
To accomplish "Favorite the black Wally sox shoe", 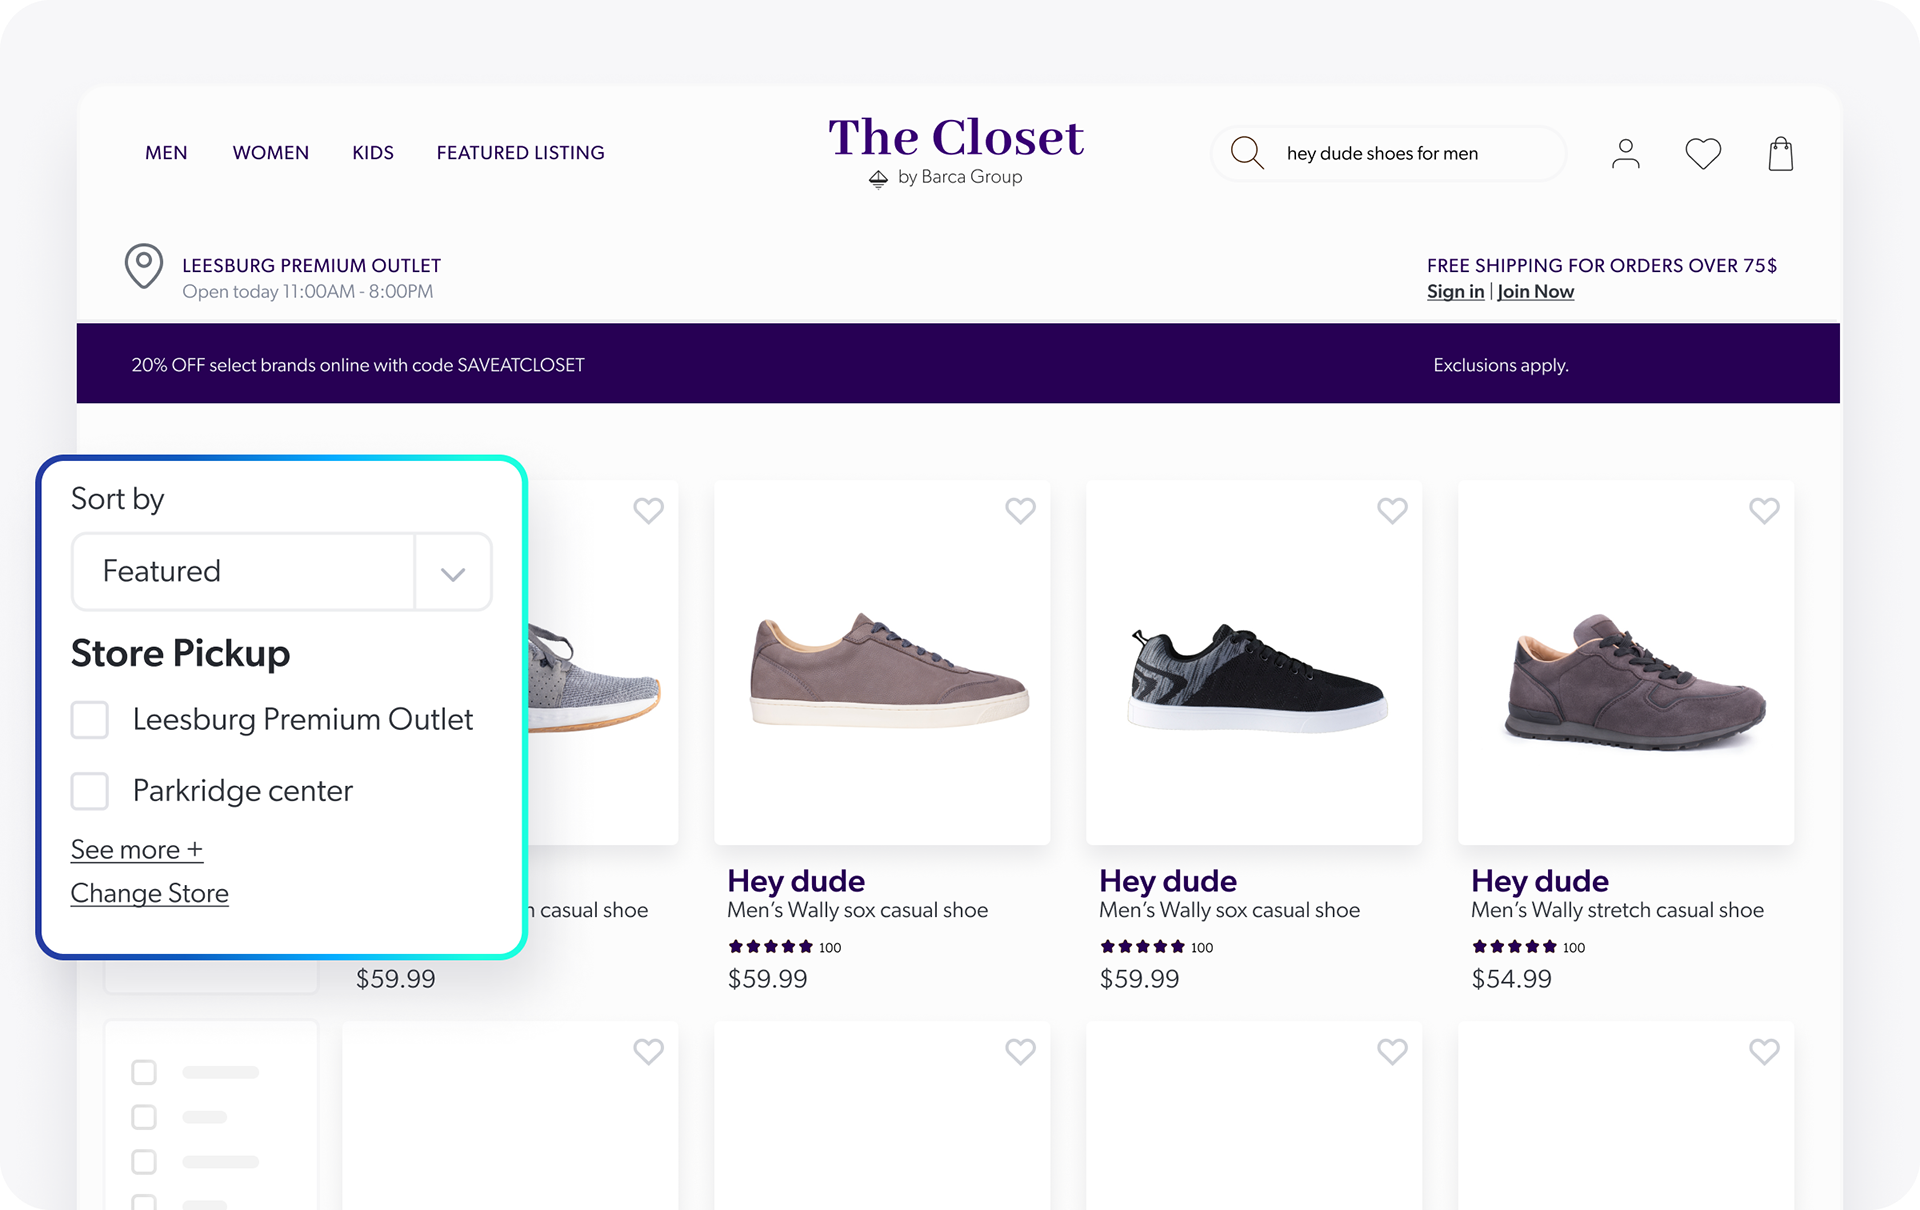I will pos(1392,511).
